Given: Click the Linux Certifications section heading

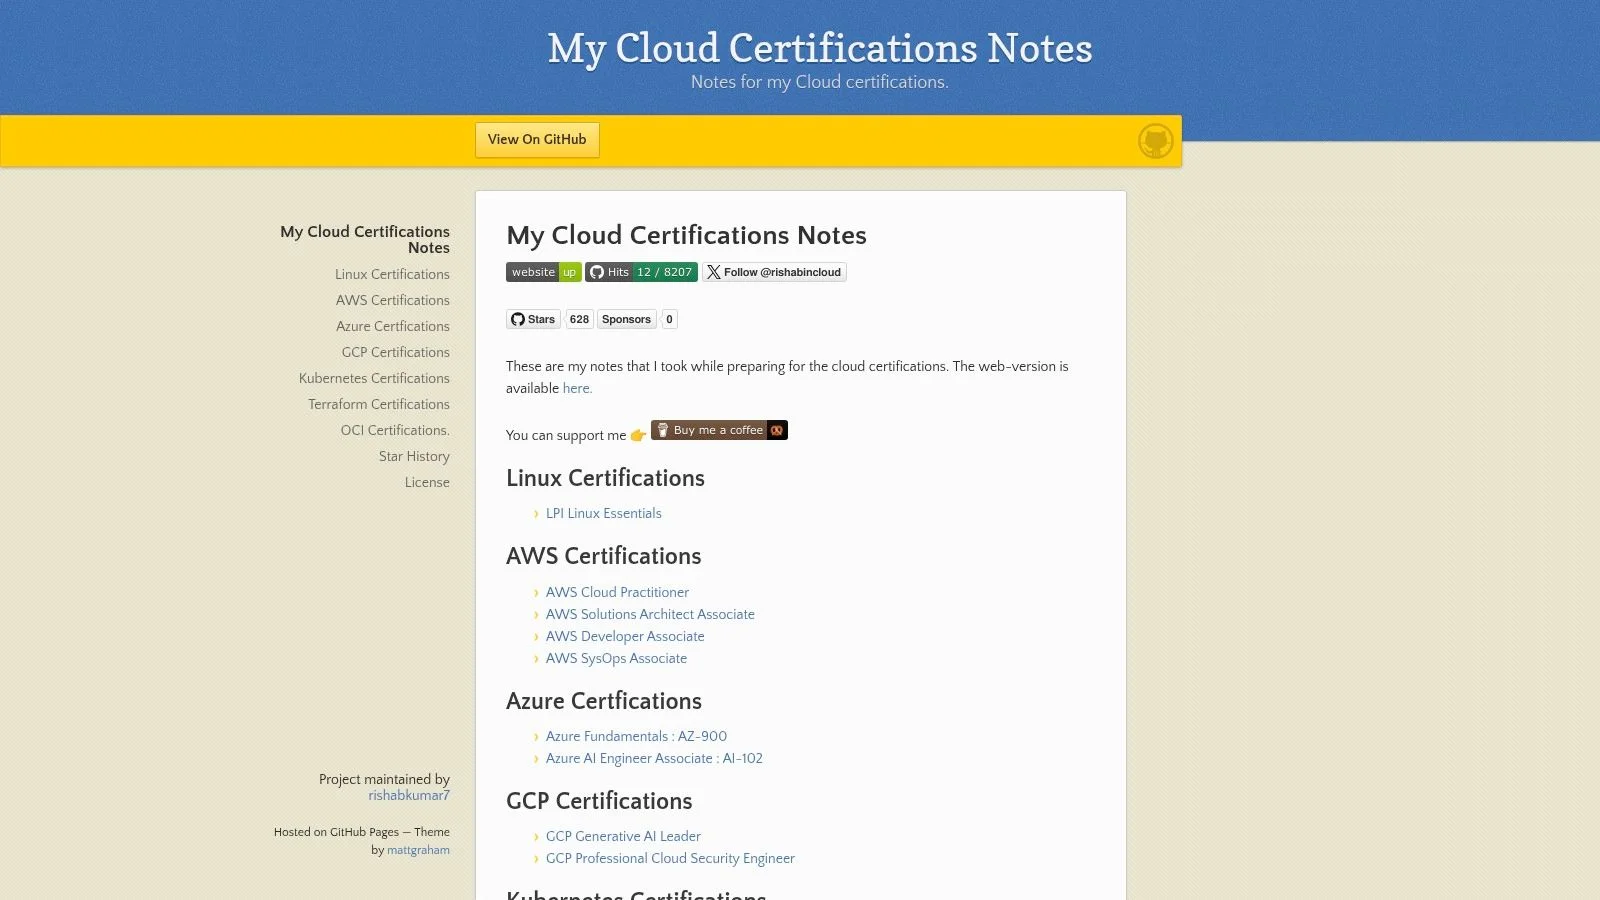Looking at the screenshot, I should pyautogui.click(x=605, y=478).
